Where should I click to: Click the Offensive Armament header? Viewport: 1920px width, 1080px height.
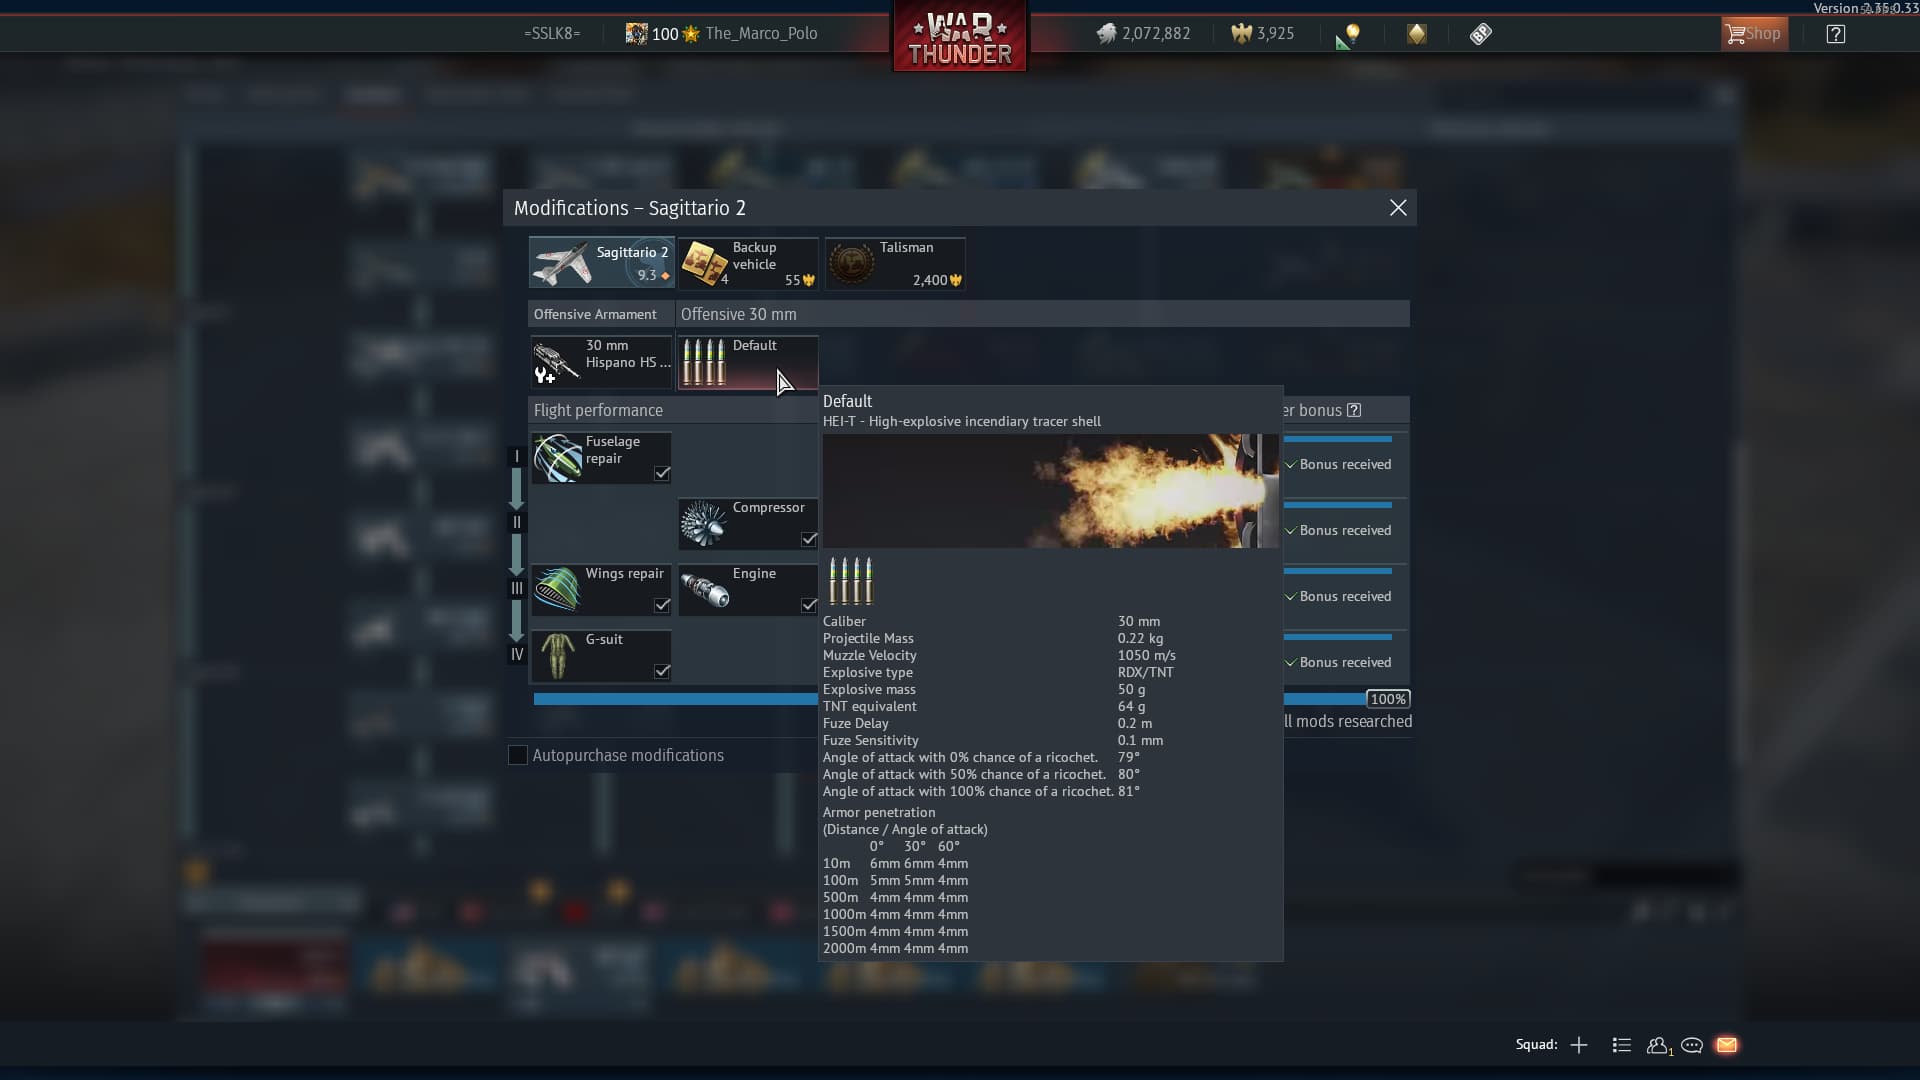601,314
